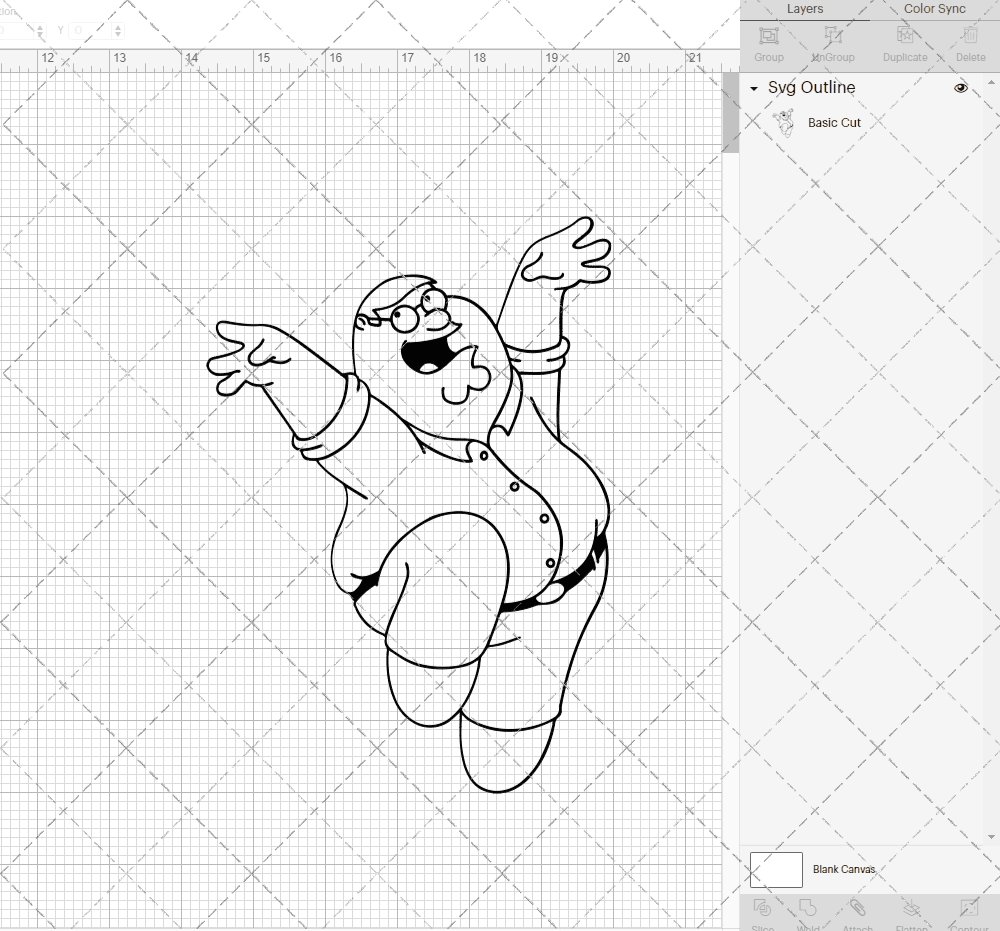This screenshot has width=1000, height=931.
Task: Click the X coordinate stepper down arrow
Action: tap(40, 34)
